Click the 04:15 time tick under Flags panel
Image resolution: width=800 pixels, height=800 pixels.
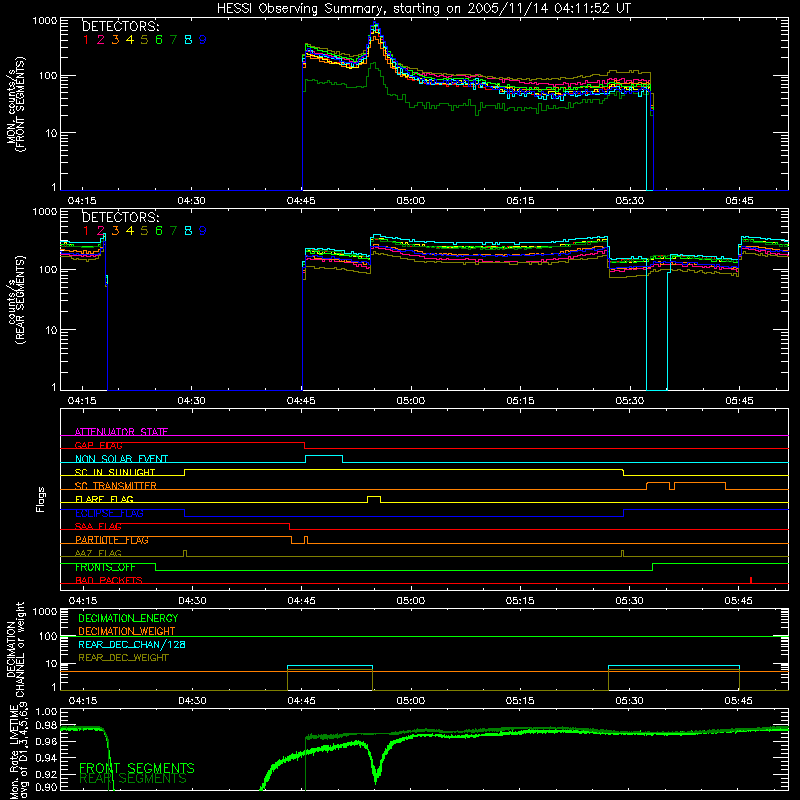click(83, 601)
